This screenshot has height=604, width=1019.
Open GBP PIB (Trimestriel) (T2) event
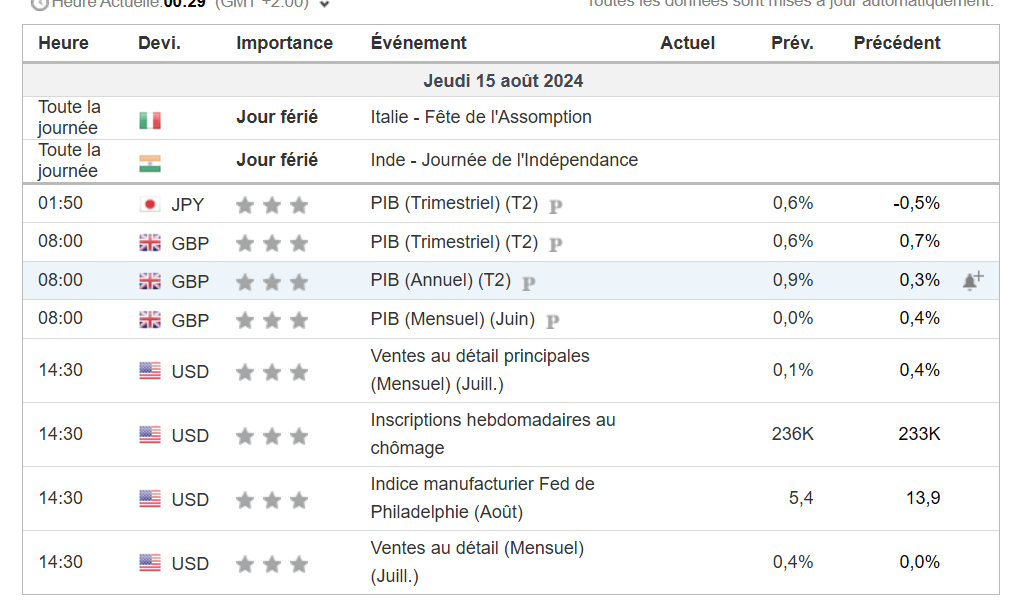tap(454, 242)
